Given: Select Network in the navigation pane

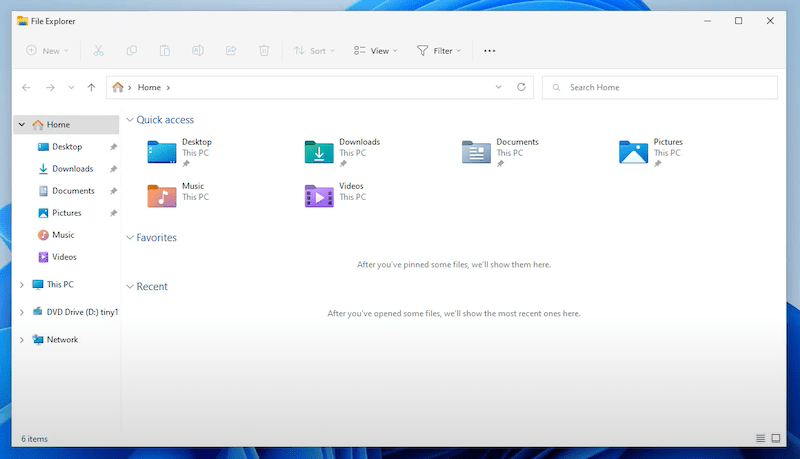Looking at the screenshot, I should 62,340.
